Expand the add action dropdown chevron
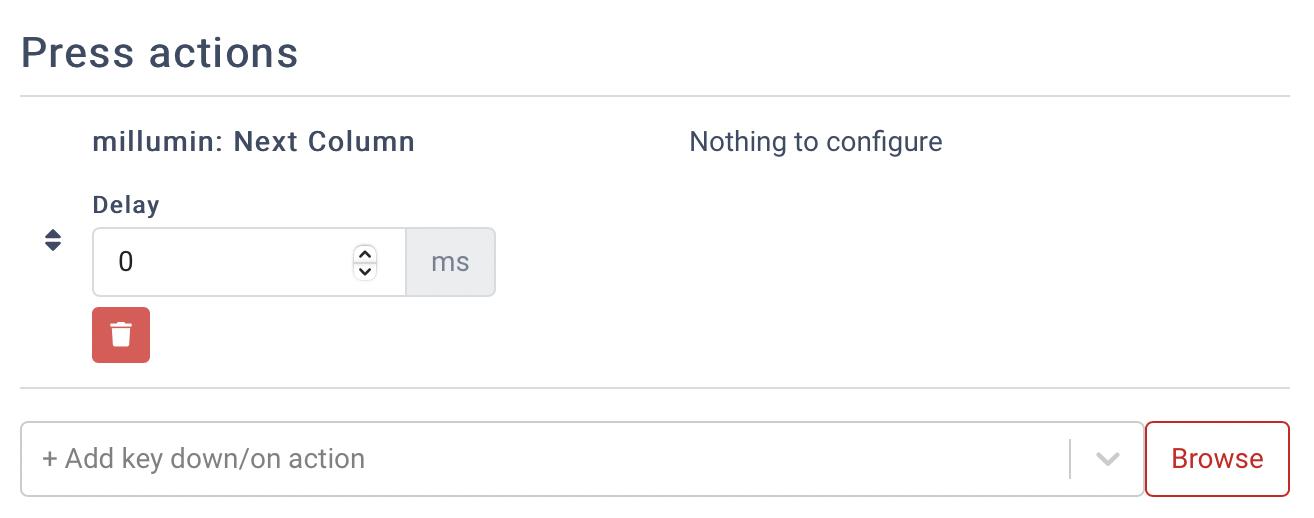The height and width of the screenshot is (518, 1314). click(x=1107, y=459)
